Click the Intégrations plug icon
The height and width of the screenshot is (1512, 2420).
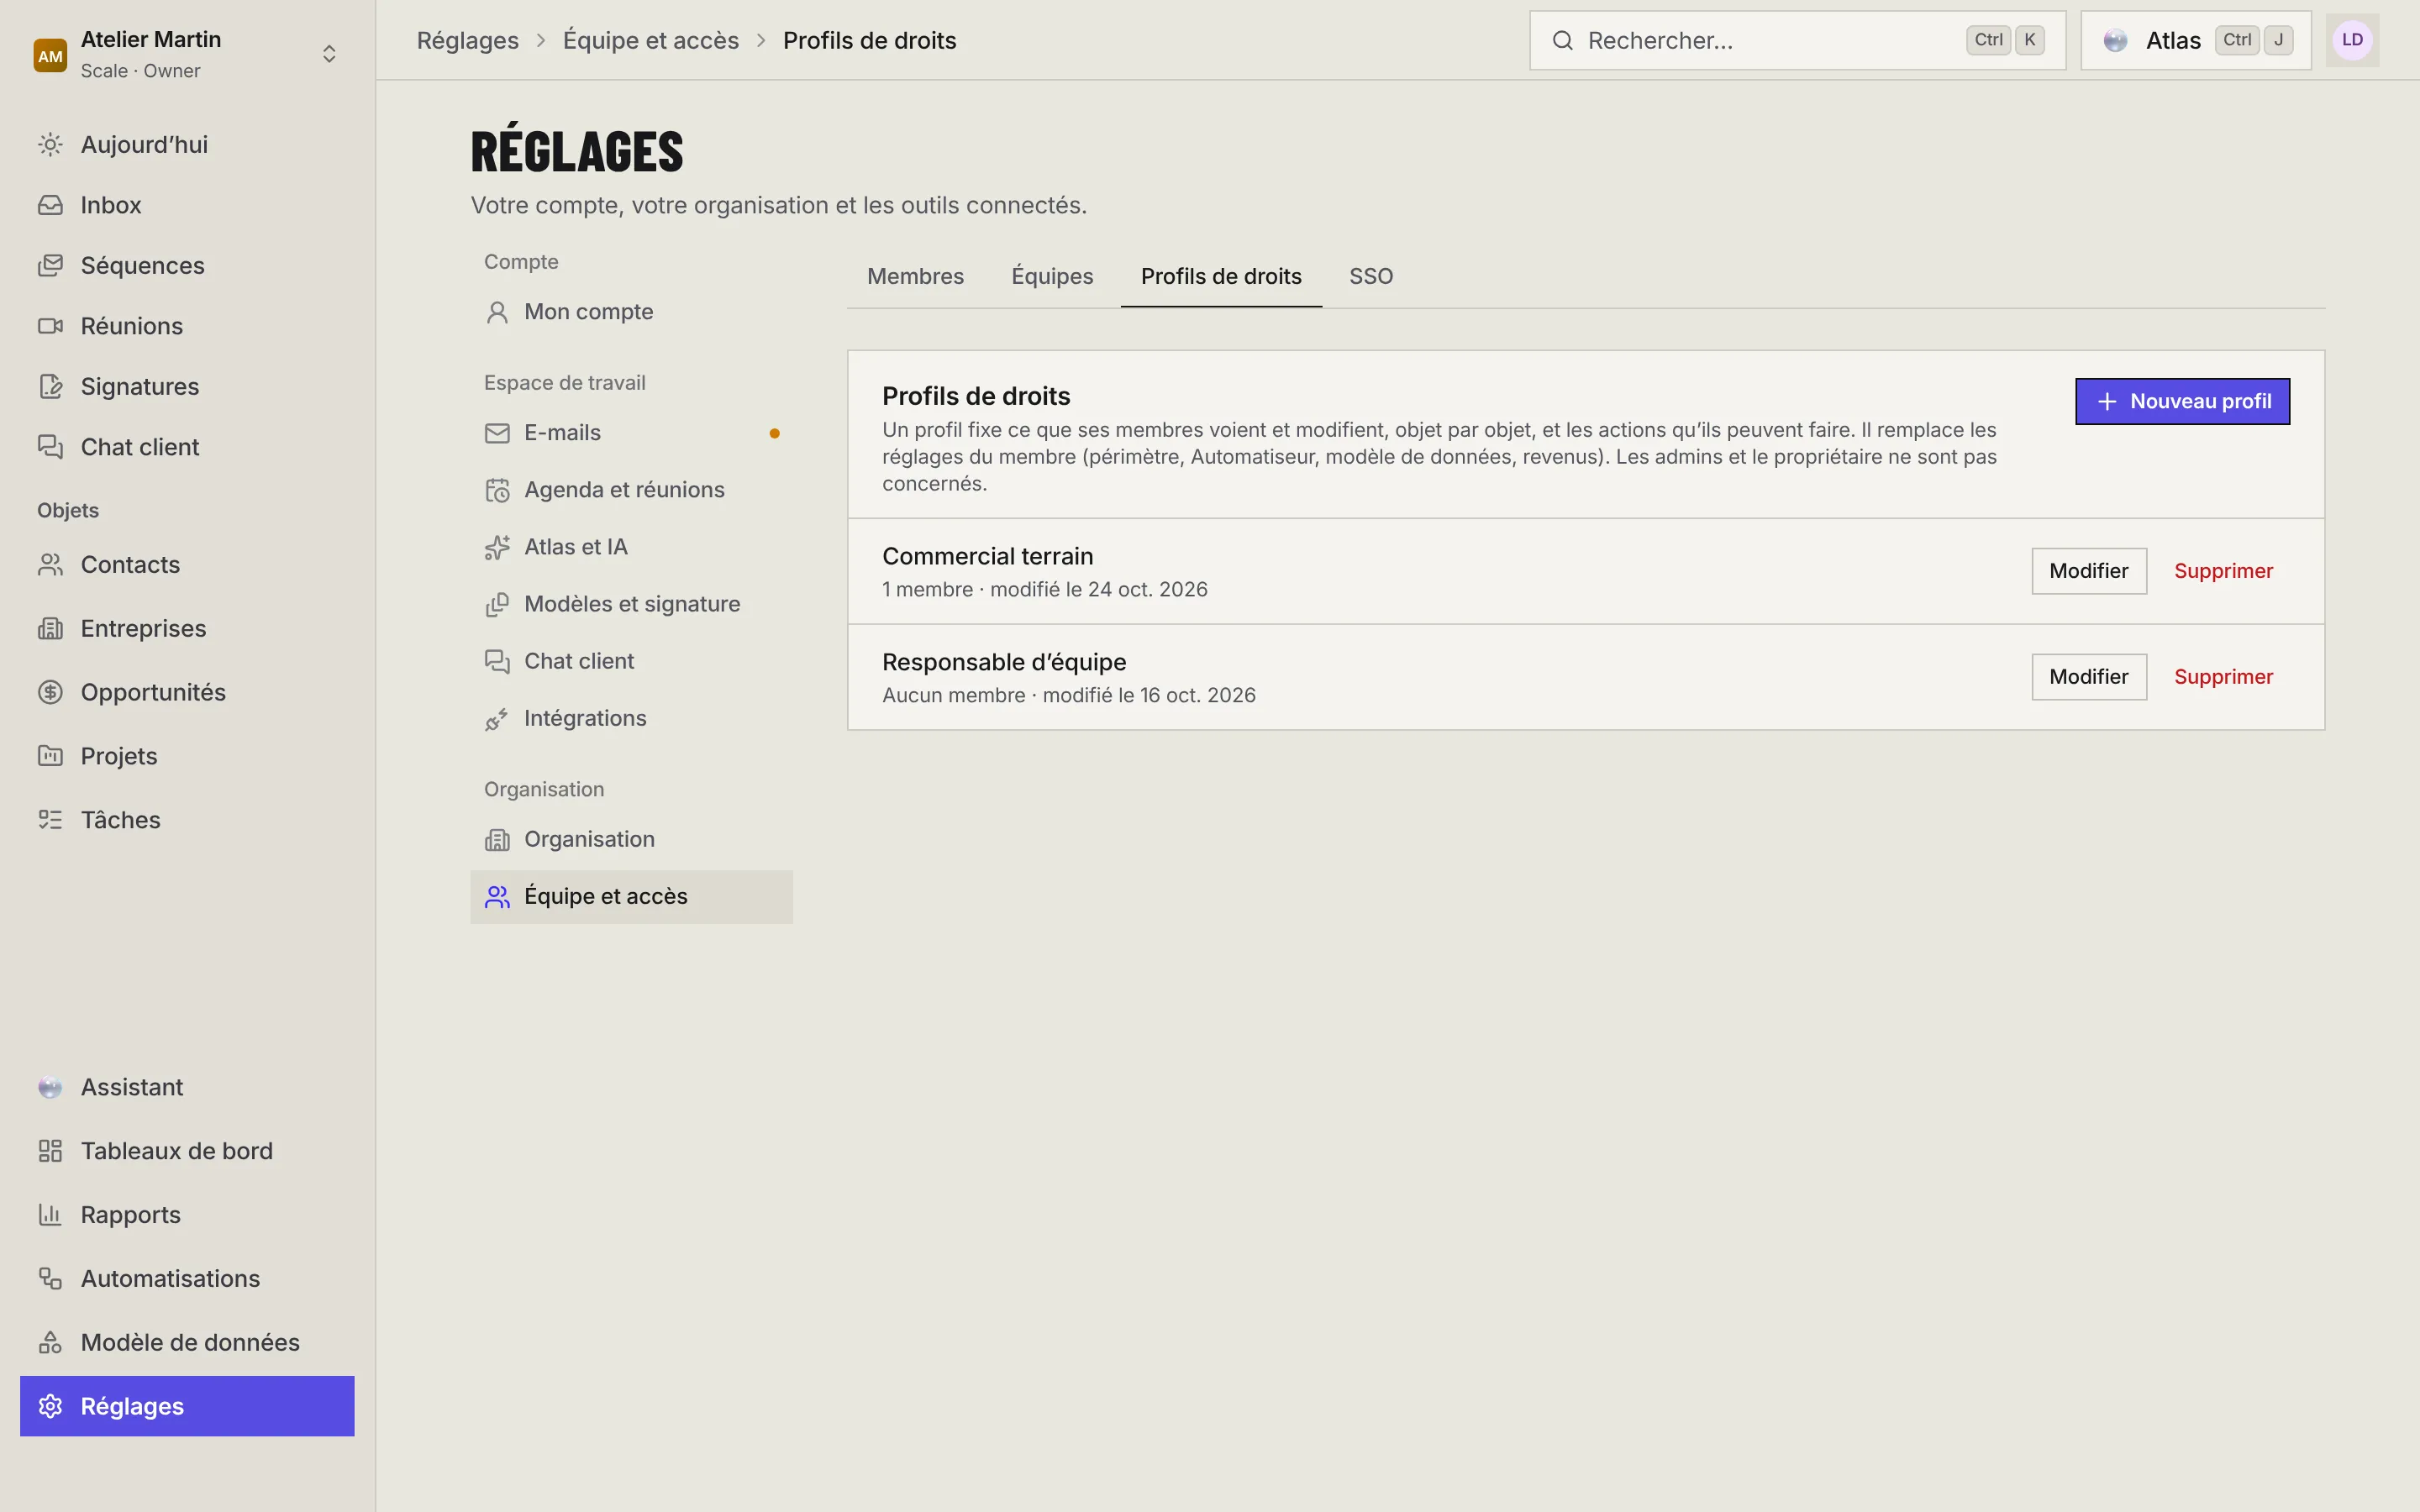point(497,719)
